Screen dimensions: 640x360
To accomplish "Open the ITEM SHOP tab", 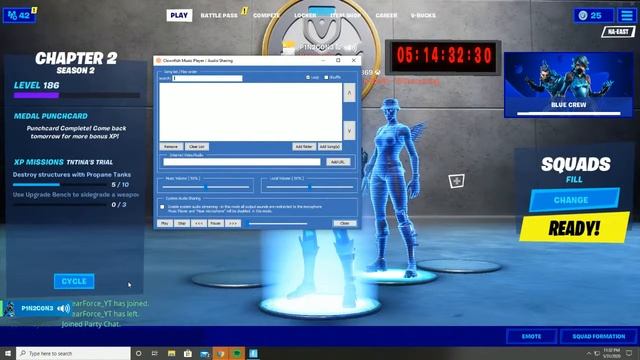I will click(x=345, y=16).
